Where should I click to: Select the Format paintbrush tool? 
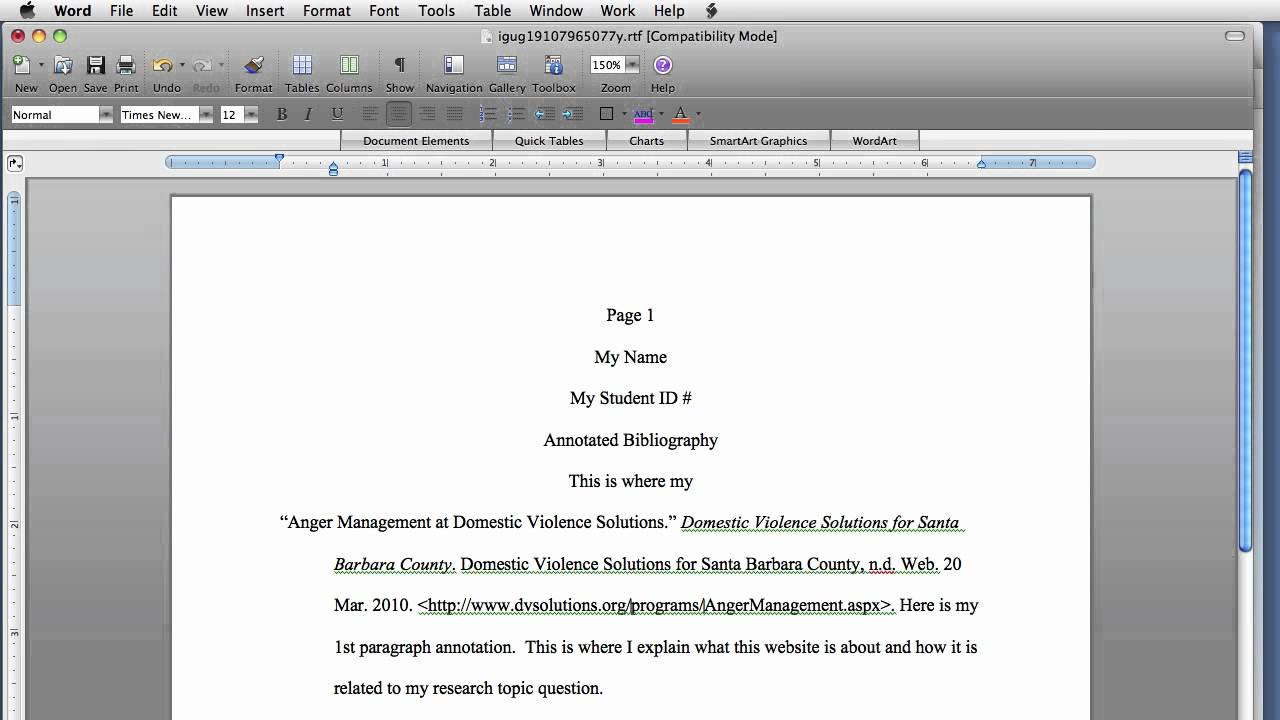[x=253, y=66]
